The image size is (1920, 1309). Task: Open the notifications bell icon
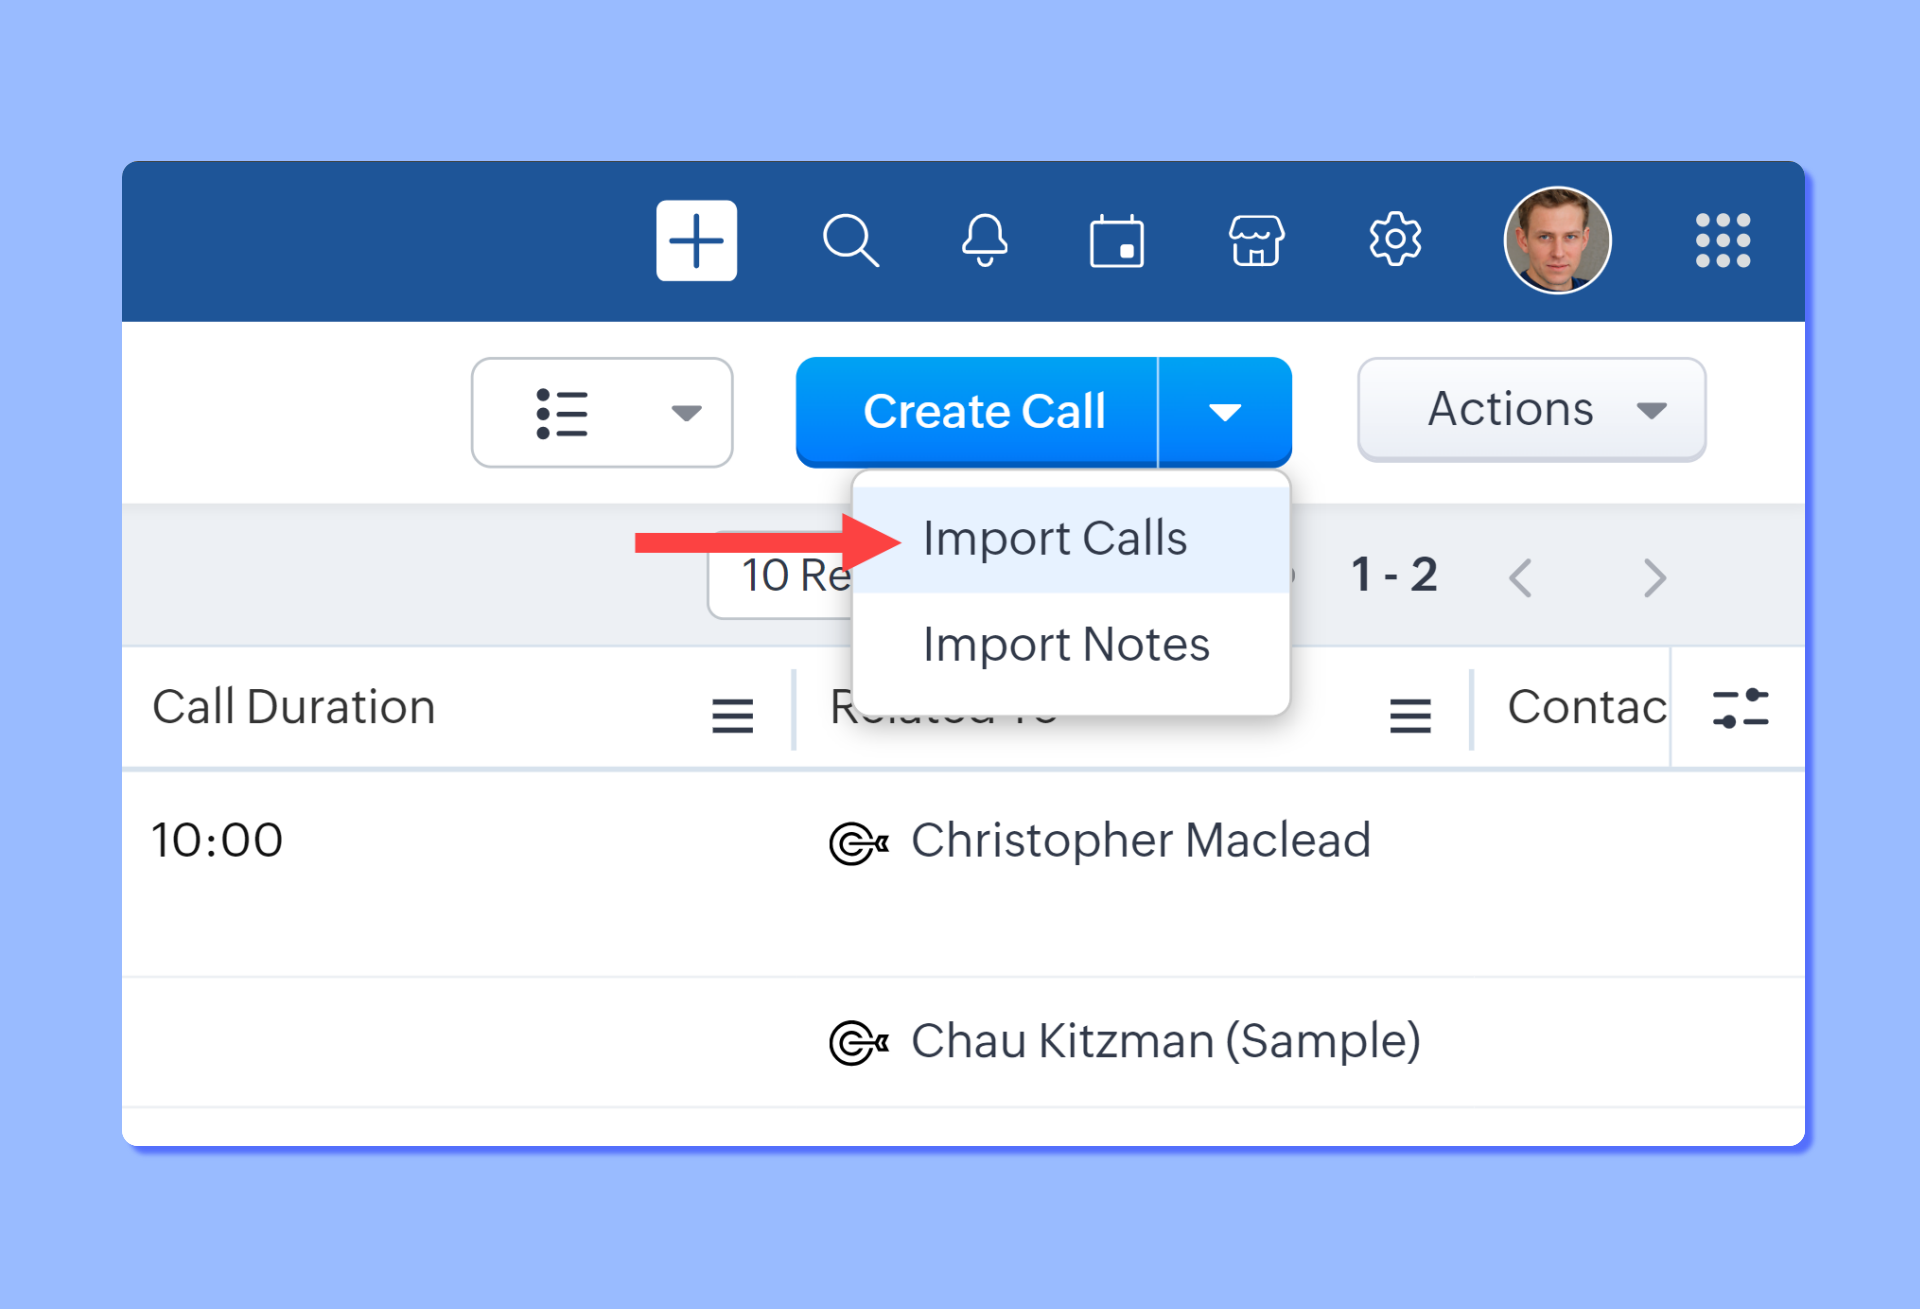point(984,241)
